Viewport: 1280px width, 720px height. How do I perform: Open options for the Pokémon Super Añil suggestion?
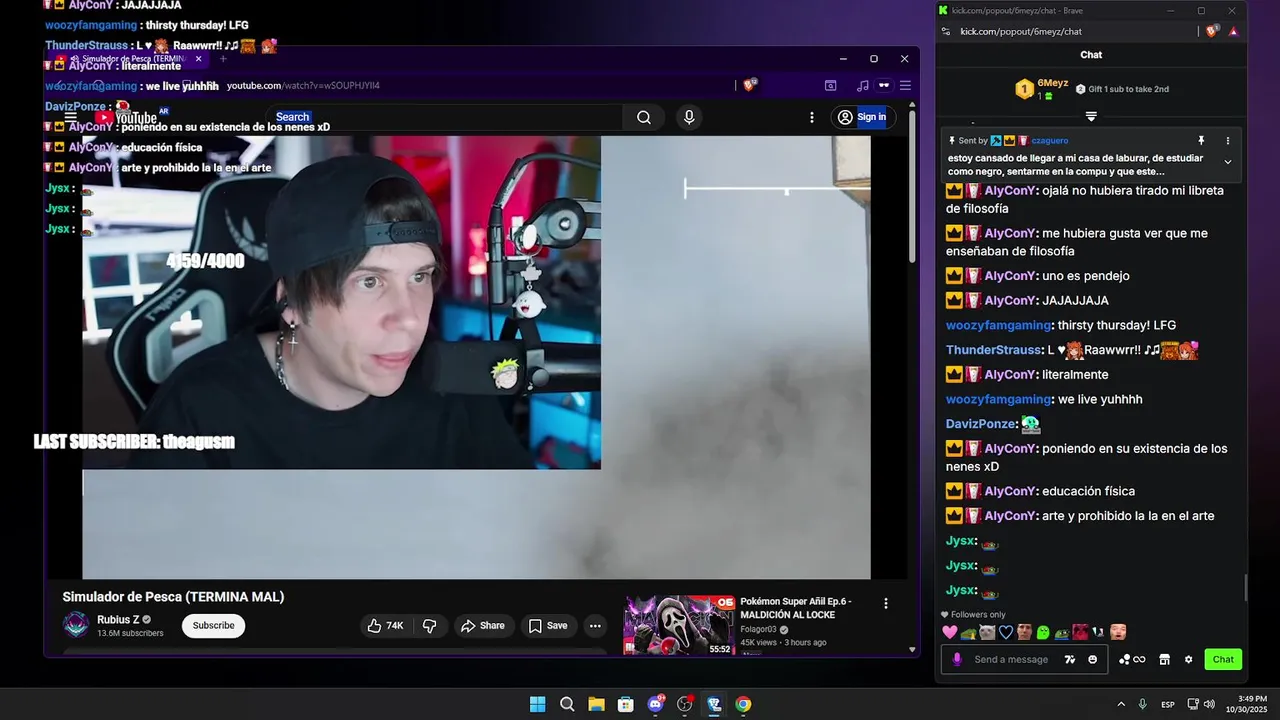(x=885, y=603)
